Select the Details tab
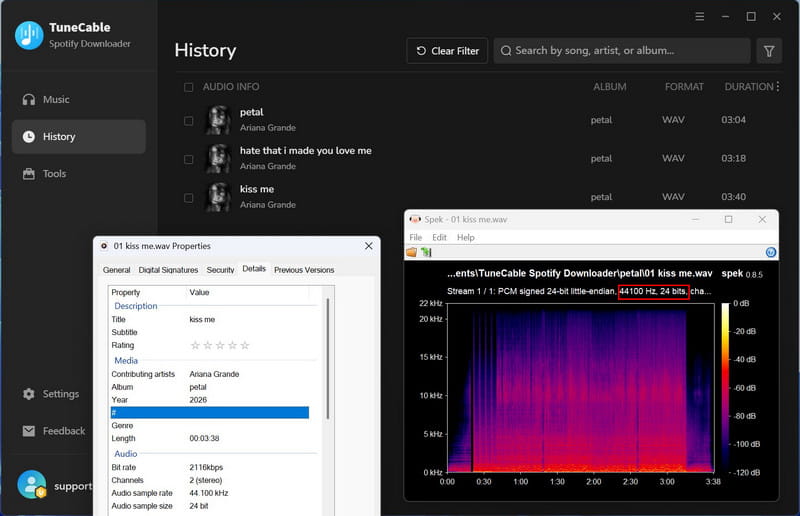Viewport: 800px width, 516px height. (x=254, y=268)
